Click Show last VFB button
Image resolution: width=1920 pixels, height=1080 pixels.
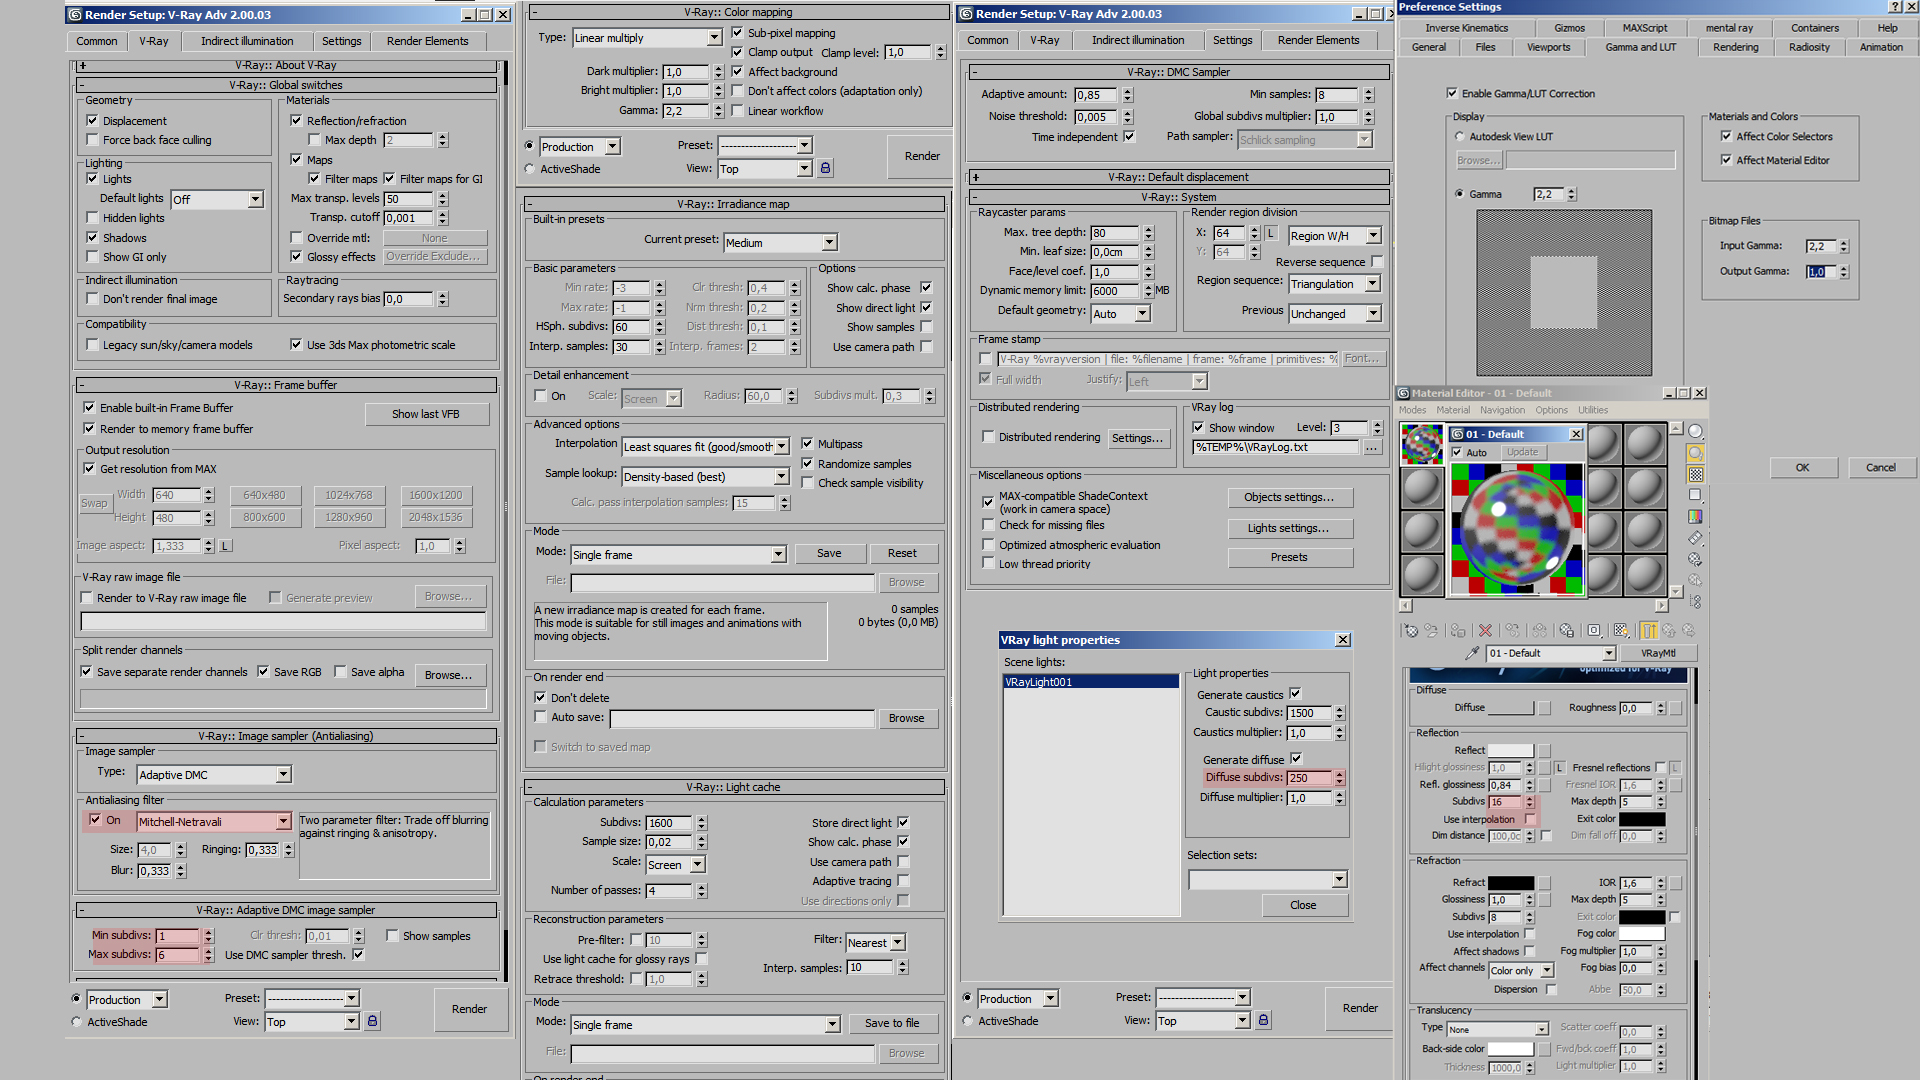(425, 414)
